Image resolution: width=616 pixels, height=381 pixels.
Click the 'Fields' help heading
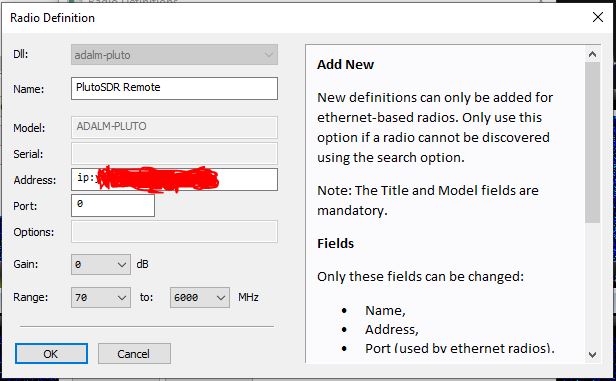pos(336,244)
